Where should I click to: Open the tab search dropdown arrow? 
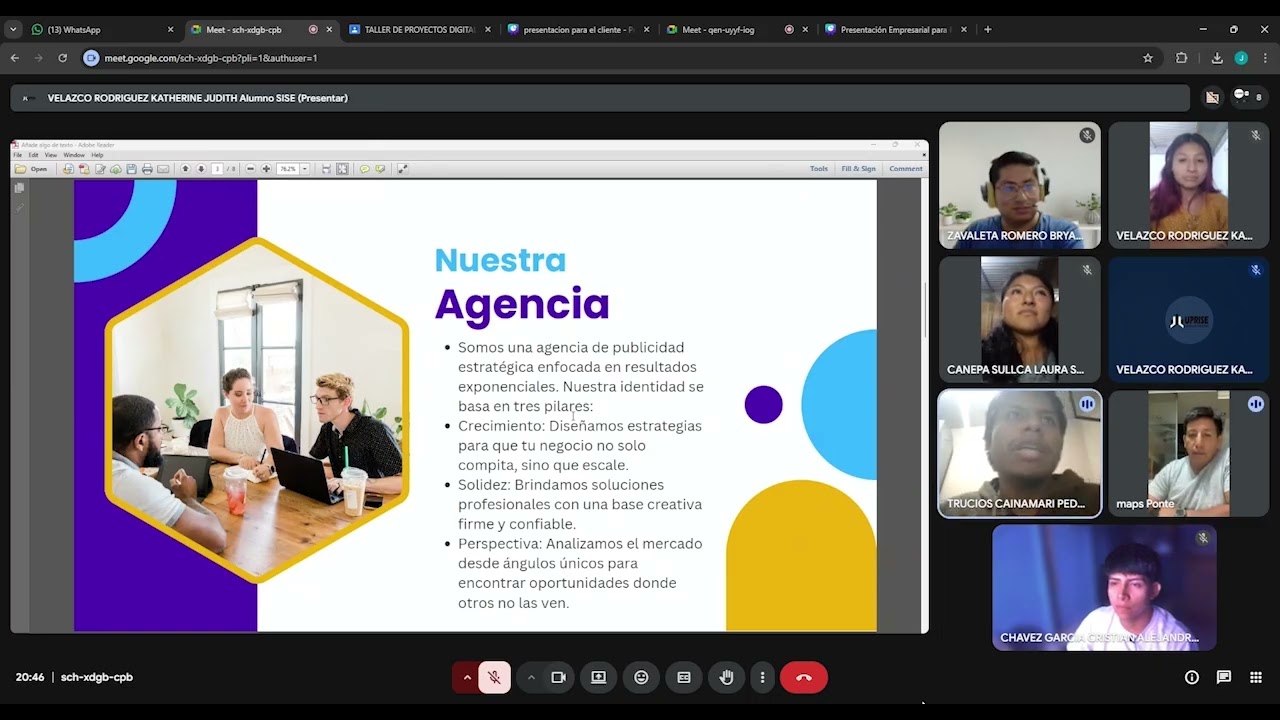pos(13,30)
